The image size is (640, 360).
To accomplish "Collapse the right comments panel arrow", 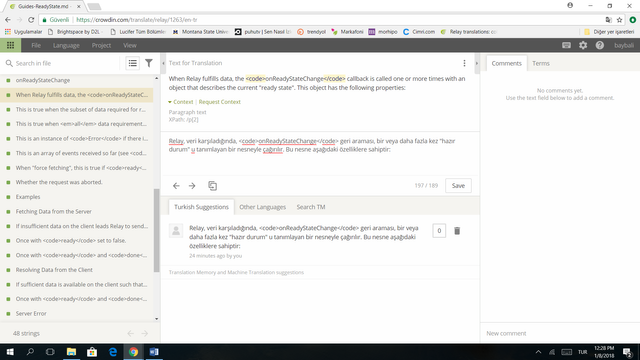I will click(x=476, y=63).
